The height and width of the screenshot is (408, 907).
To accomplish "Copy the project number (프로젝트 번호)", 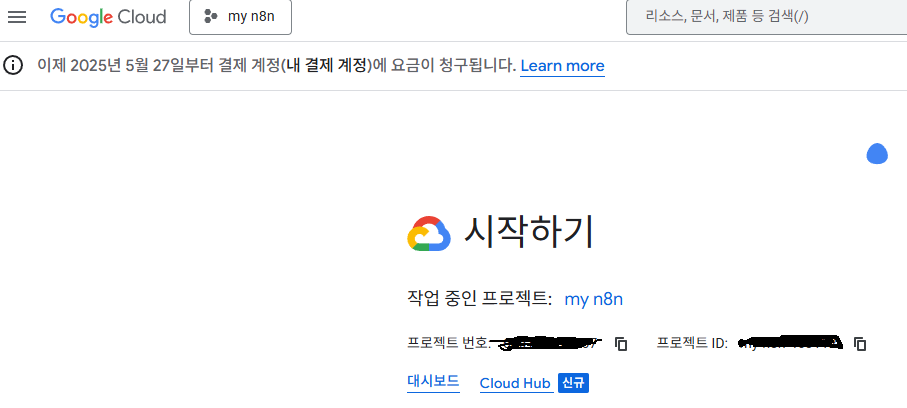I will click(x=621, y=344).
